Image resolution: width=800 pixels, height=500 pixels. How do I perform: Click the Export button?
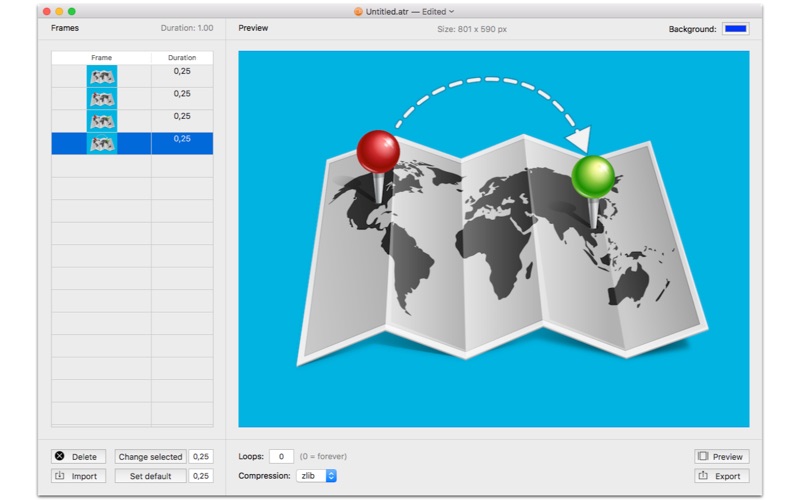[721, 476]
